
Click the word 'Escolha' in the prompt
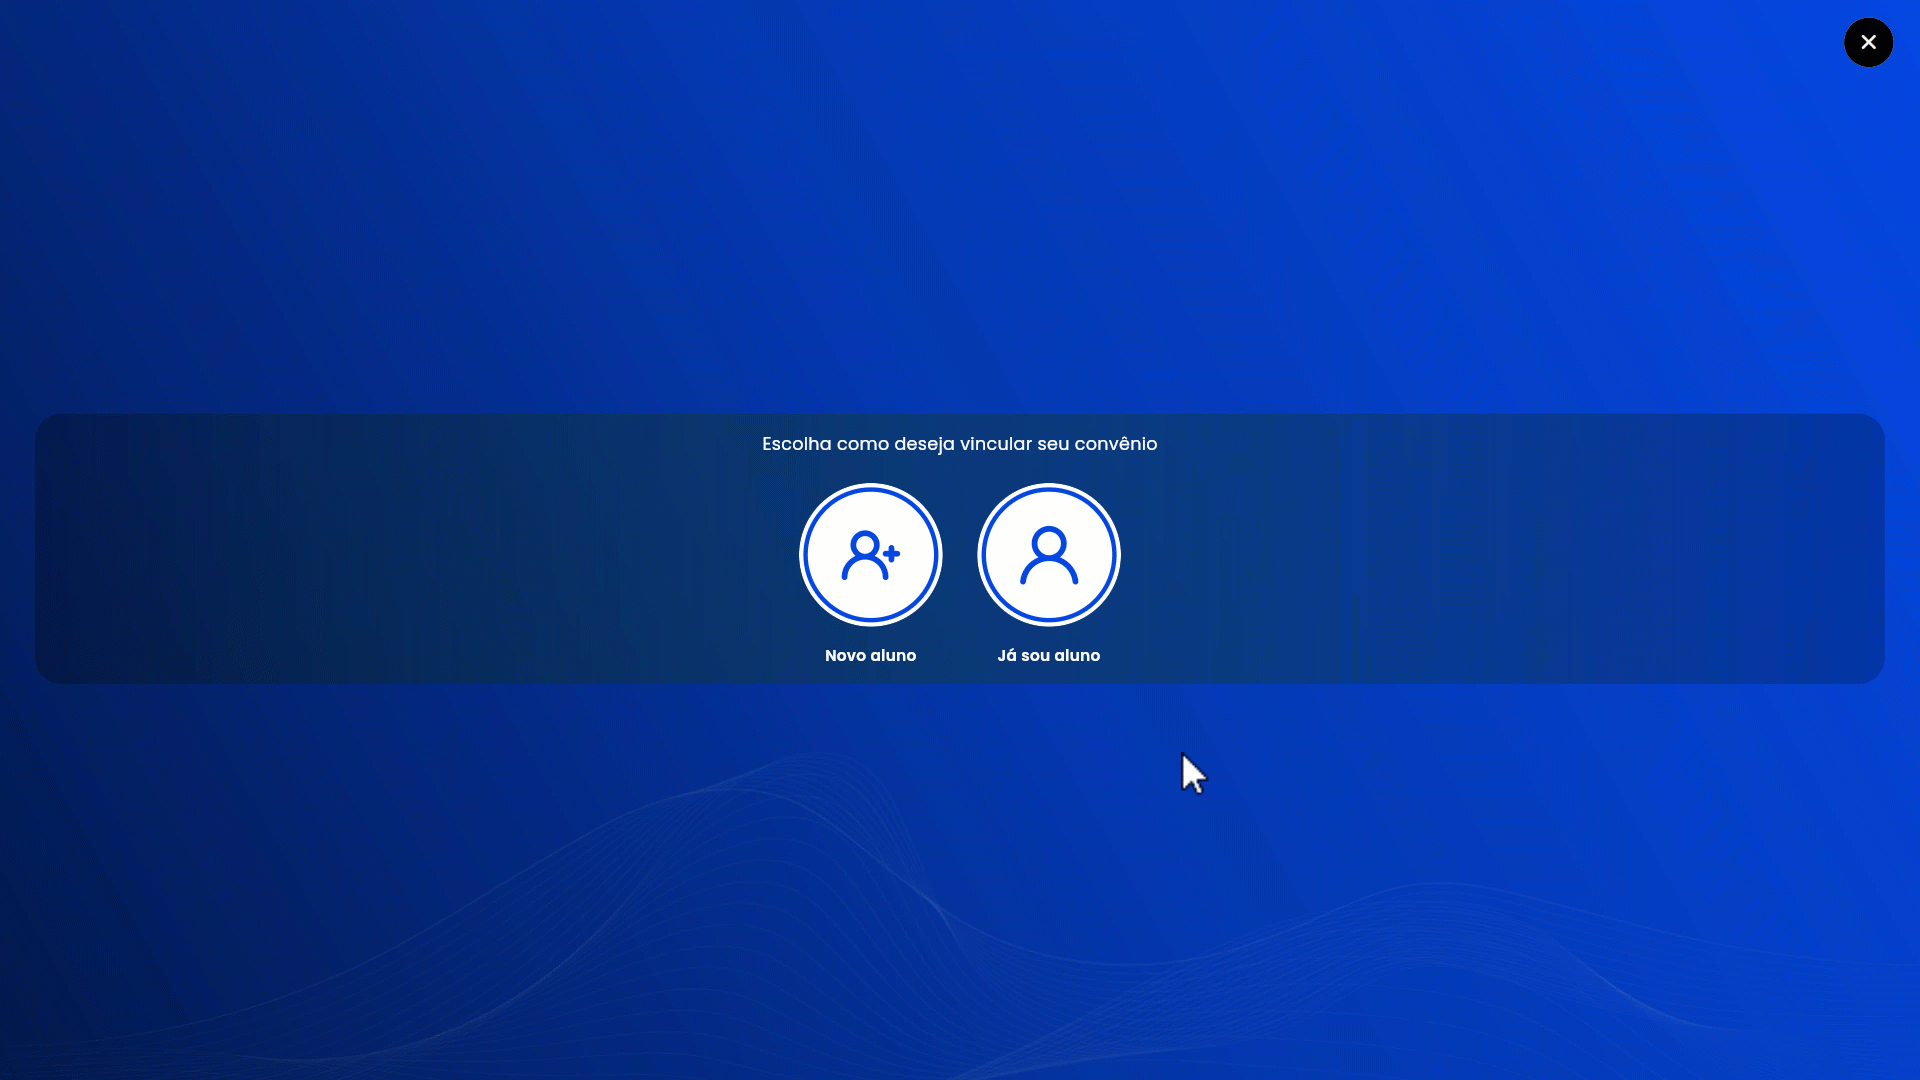click(x=796, y=444)
